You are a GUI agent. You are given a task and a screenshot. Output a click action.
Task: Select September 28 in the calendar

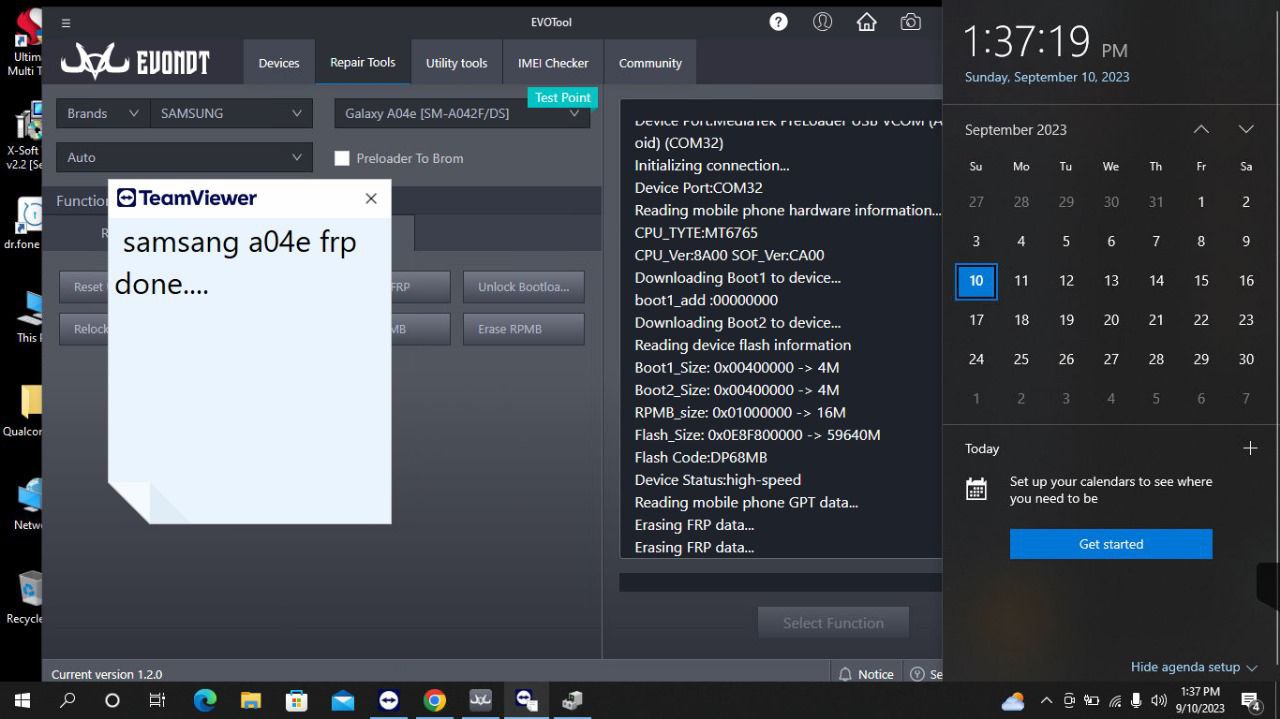[1156, 359]
